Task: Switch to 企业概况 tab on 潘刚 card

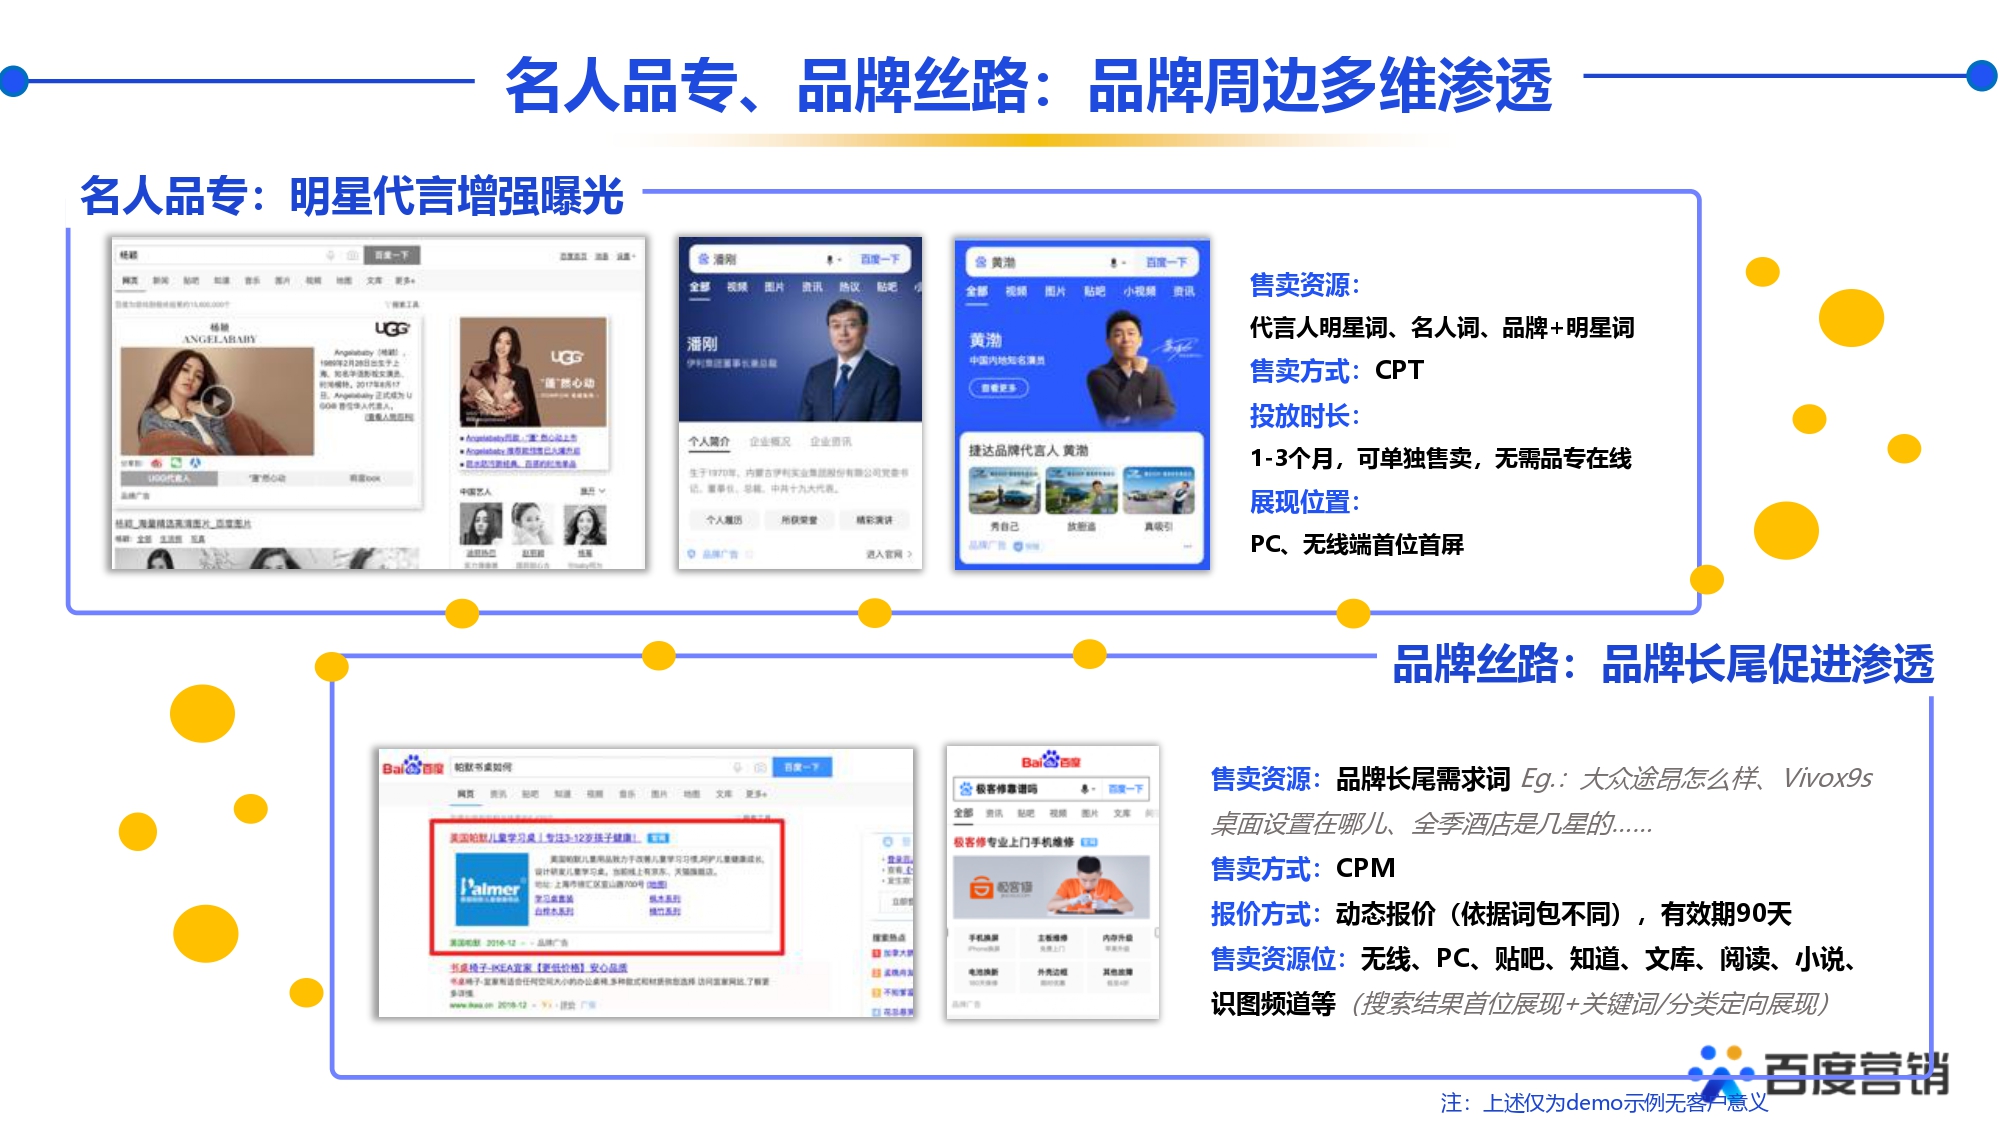Action: [770, 441]
